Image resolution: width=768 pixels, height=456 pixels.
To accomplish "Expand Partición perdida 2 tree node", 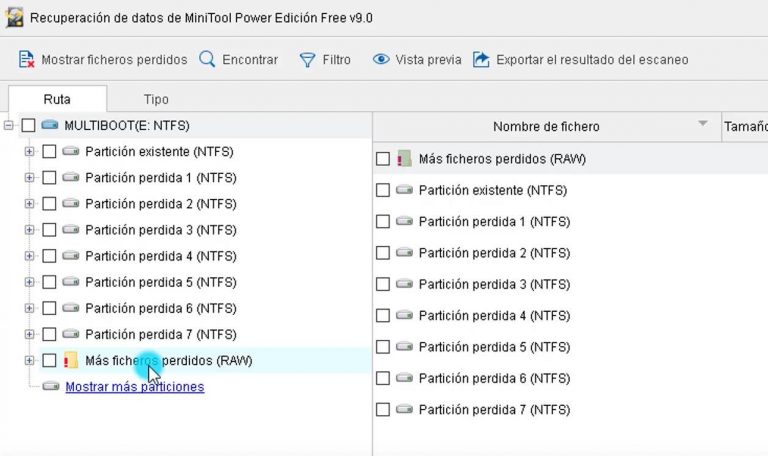I will [x=29, y=203].
